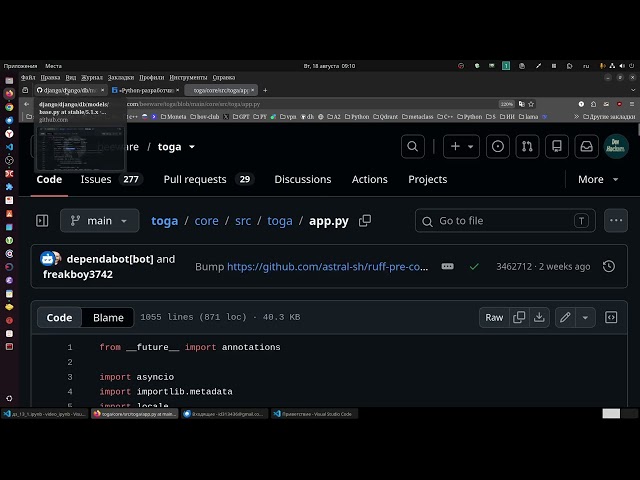Open the main branch selector dropdown
This screenshot has height=480, width=640.
click(100, 221)
